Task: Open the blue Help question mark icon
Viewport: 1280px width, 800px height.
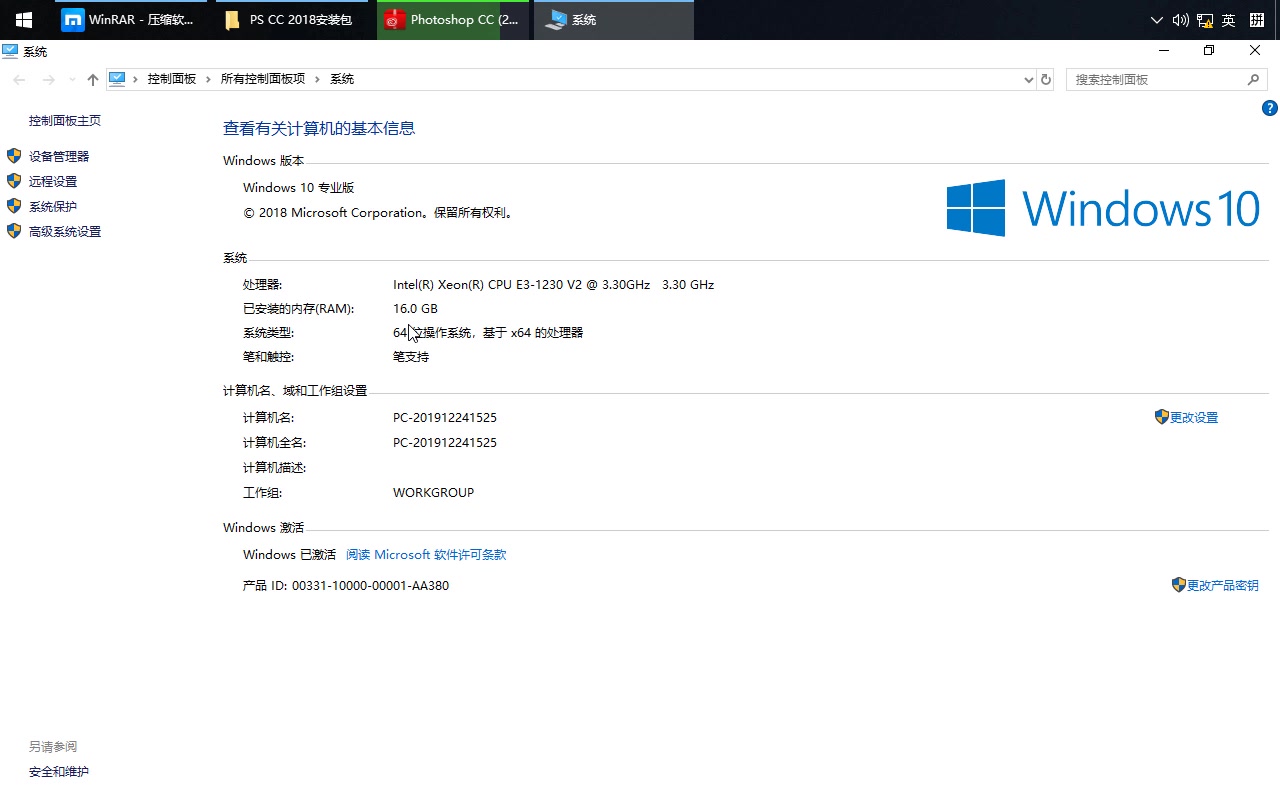Action: 1269,108
